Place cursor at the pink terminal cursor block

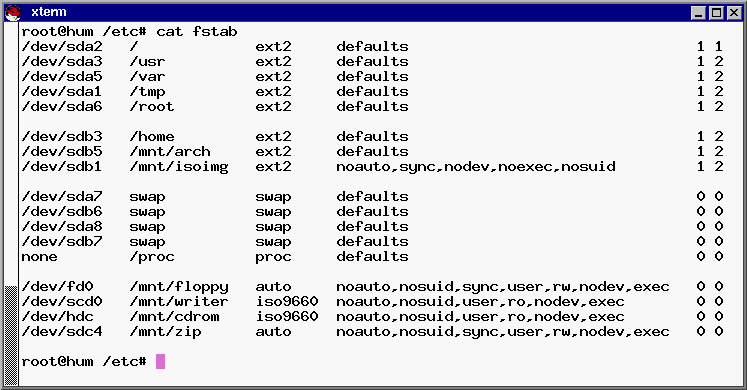pos(161,361)
